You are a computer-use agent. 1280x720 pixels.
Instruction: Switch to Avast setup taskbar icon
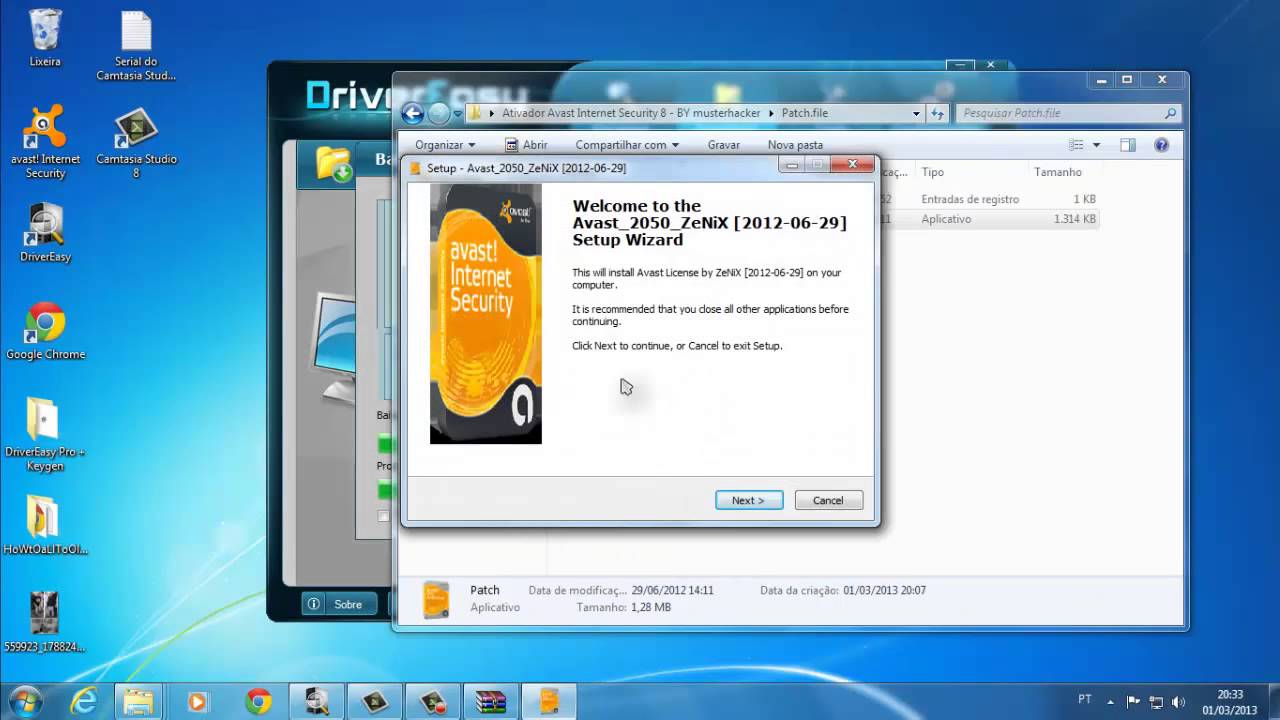tap(549, 701)
